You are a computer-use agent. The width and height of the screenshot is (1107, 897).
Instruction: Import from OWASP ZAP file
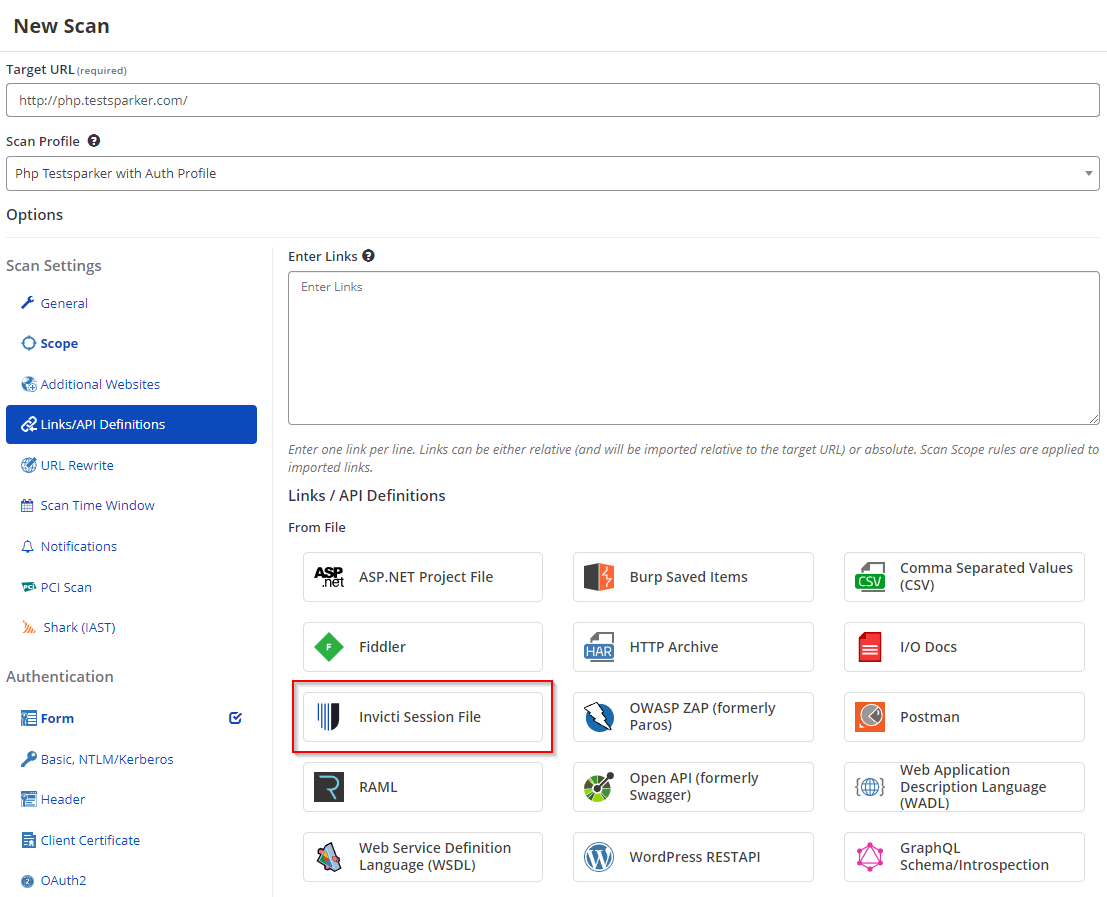693,716
